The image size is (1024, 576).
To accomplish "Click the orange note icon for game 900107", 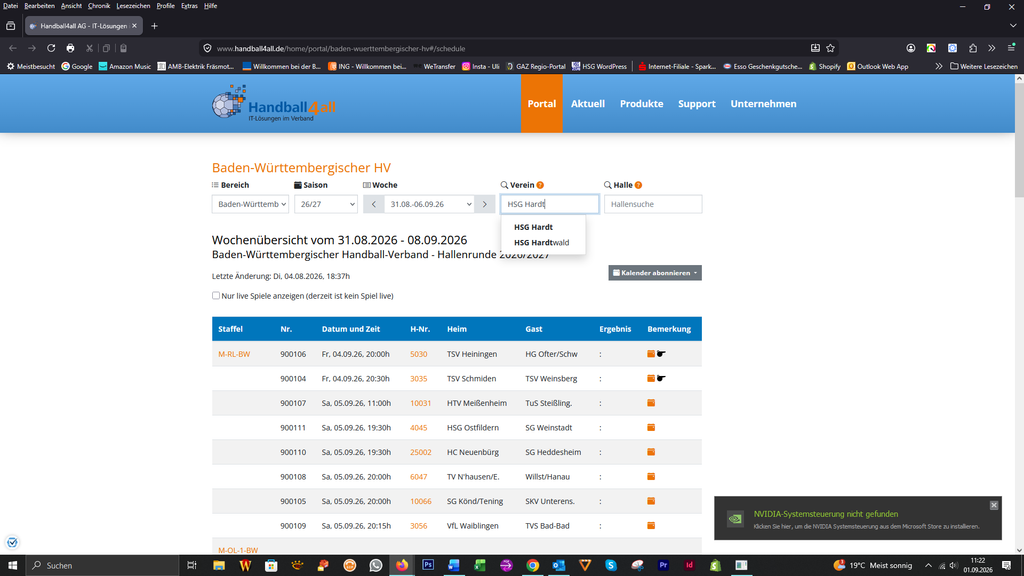I will click(651, 403).
